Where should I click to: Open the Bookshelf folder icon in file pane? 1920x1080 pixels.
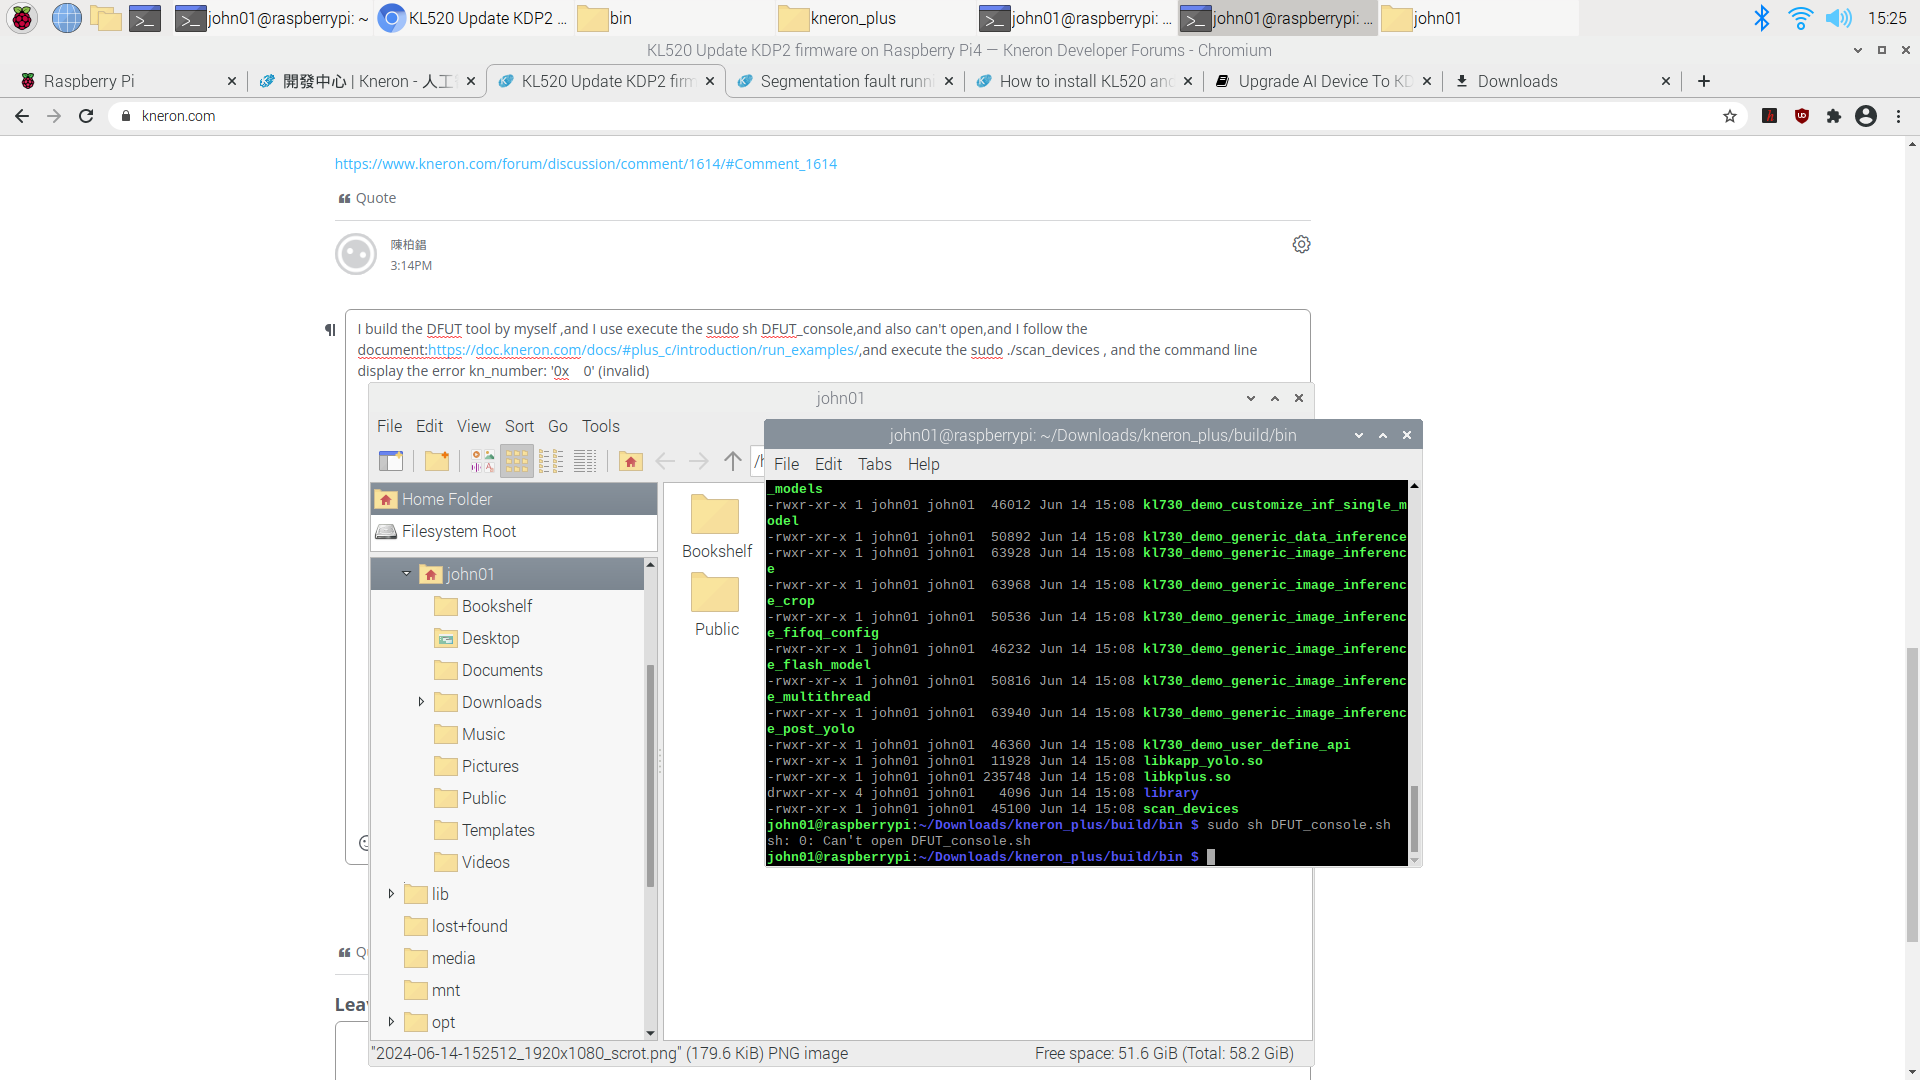point(716,527)
